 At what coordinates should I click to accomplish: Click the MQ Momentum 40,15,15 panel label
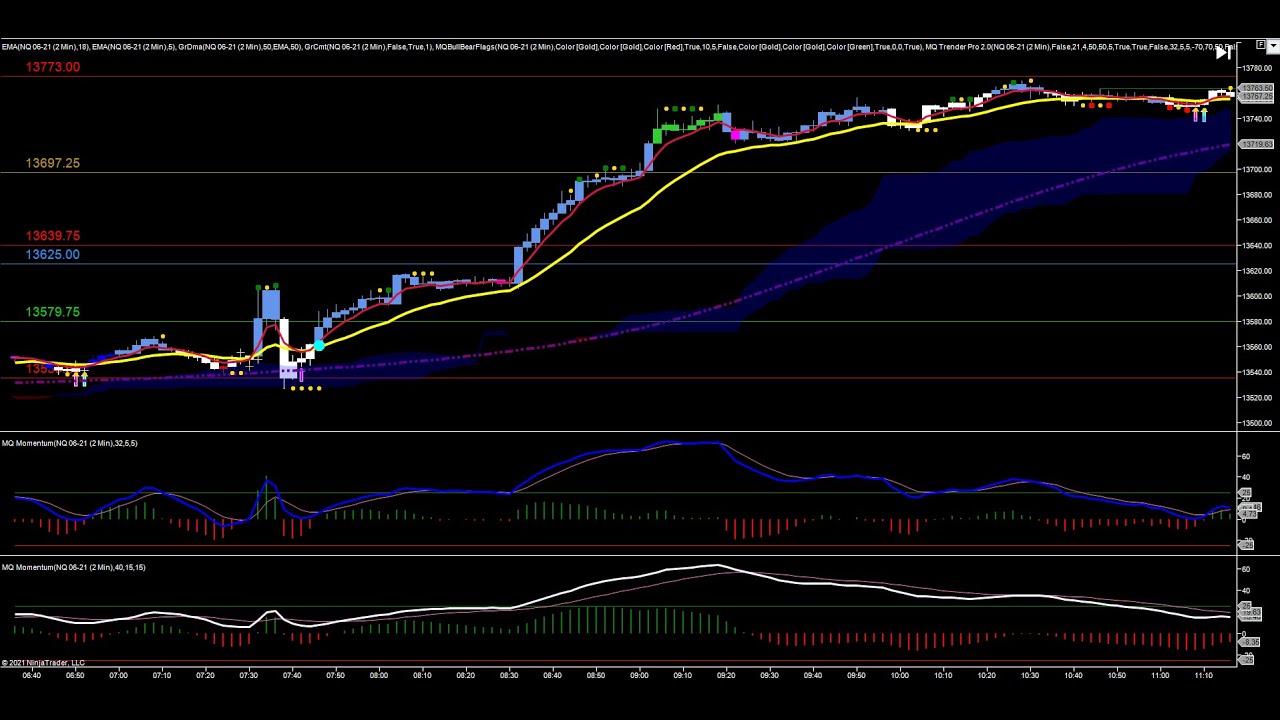tap(74, 567)
